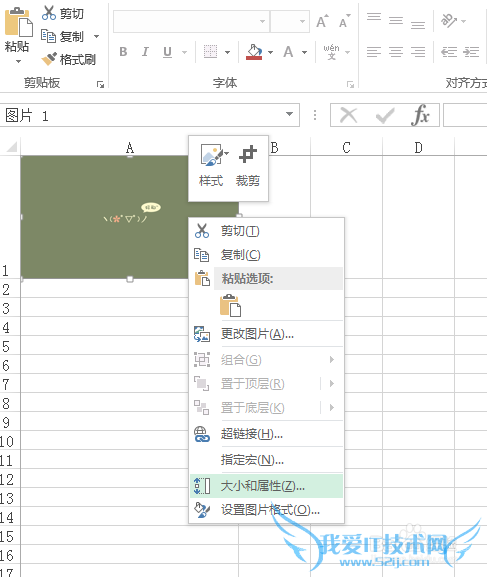Click the text Orientation icon
This screenshot has height=577, width=487.
point(449,21)
